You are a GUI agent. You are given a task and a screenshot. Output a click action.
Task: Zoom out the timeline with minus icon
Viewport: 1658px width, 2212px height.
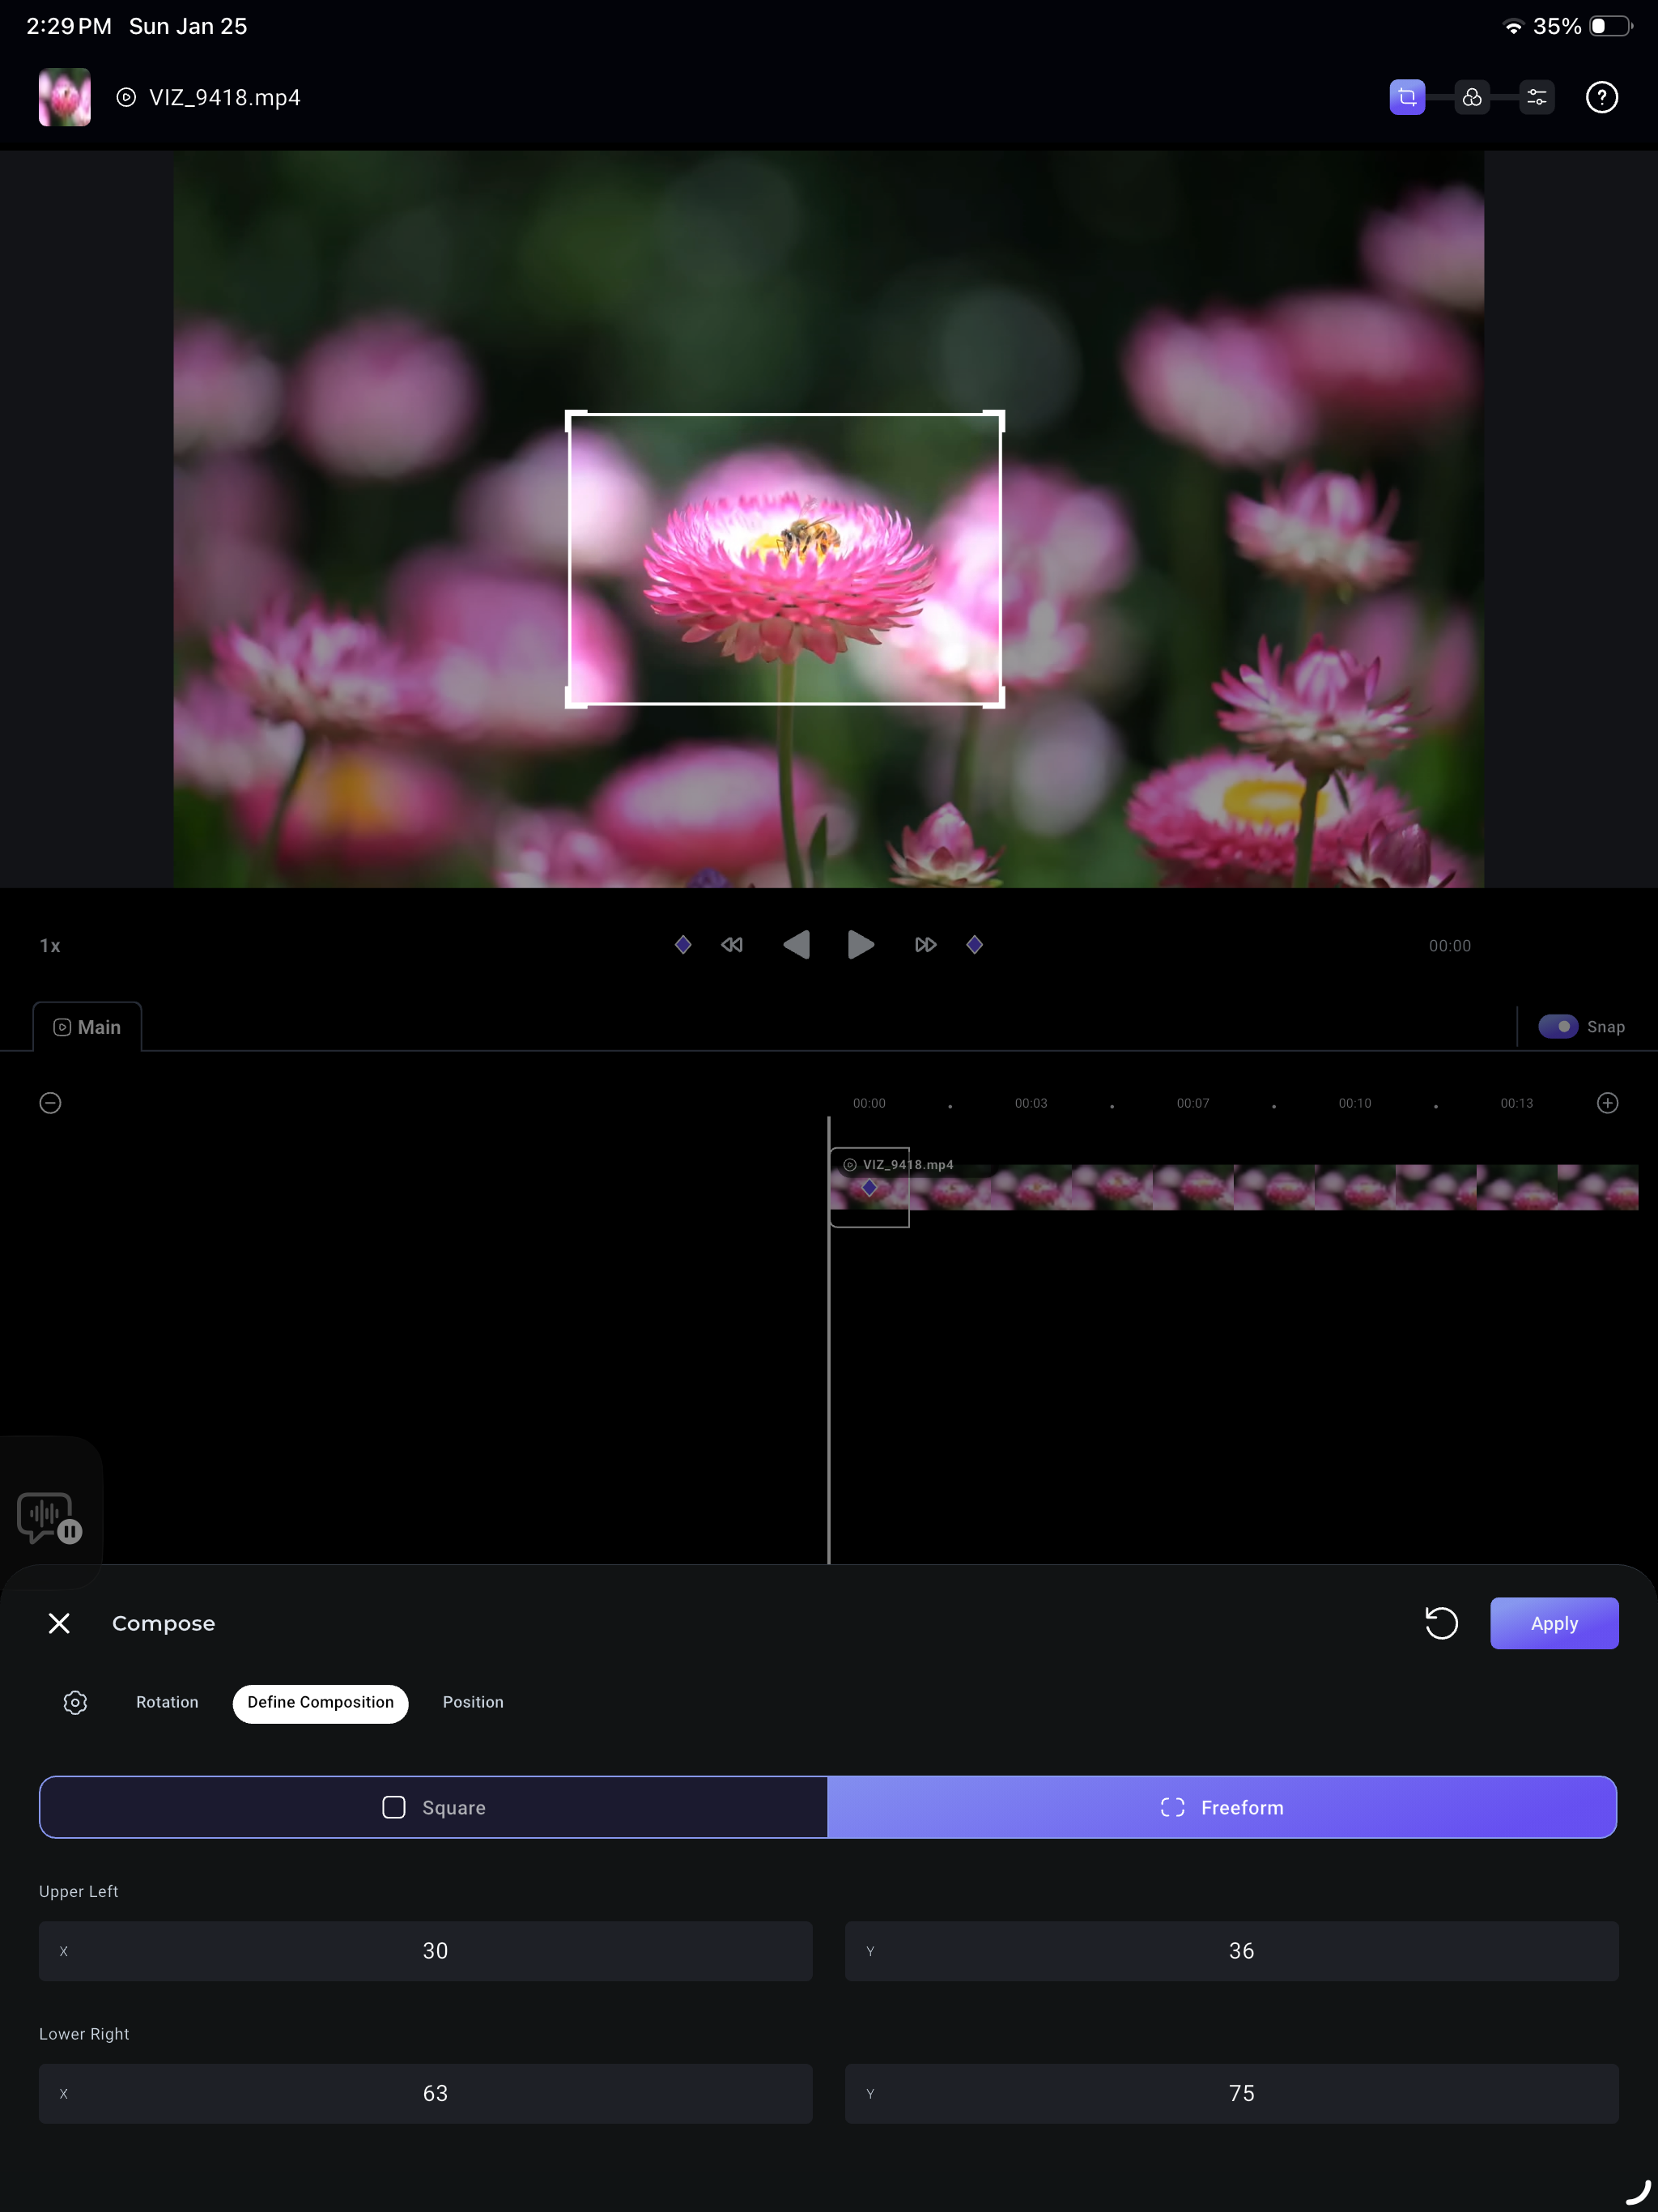pyautogui.click(x=50, y=1102)
